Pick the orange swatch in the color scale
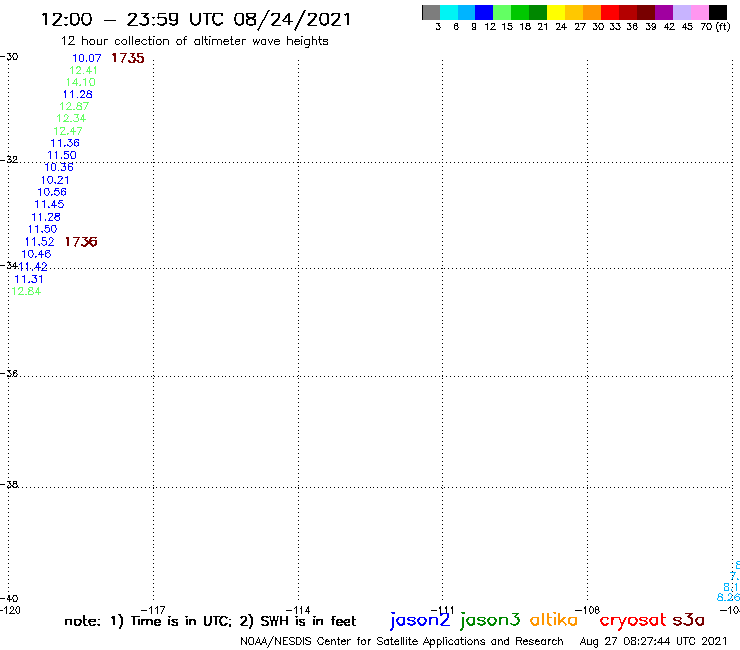 coord(592,12)
